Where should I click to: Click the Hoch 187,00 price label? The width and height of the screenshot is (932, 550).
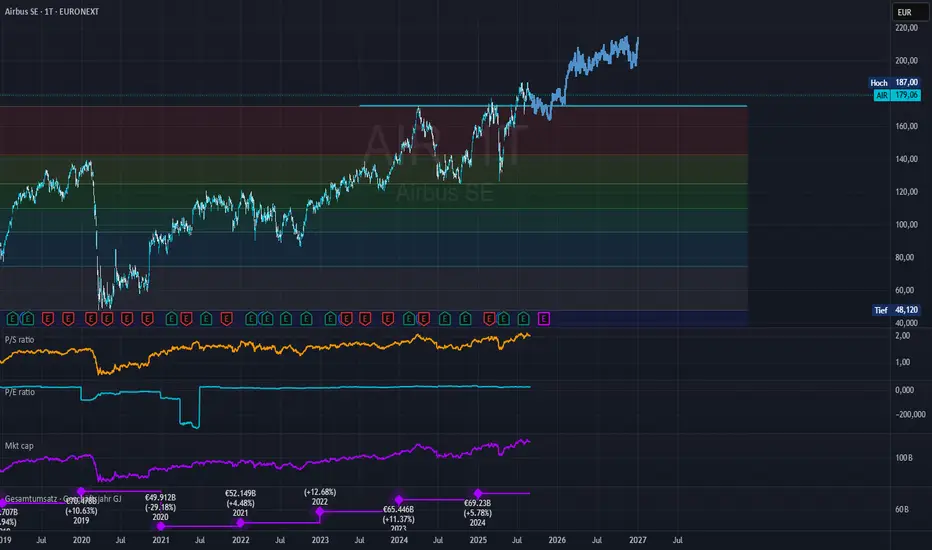889,85
